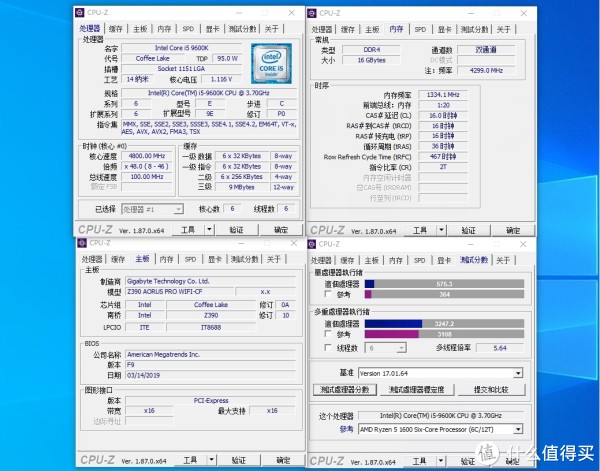The image size is (600, 471).
Task: Click the memory size value 16 GBytes
Action: click(371, 60)
